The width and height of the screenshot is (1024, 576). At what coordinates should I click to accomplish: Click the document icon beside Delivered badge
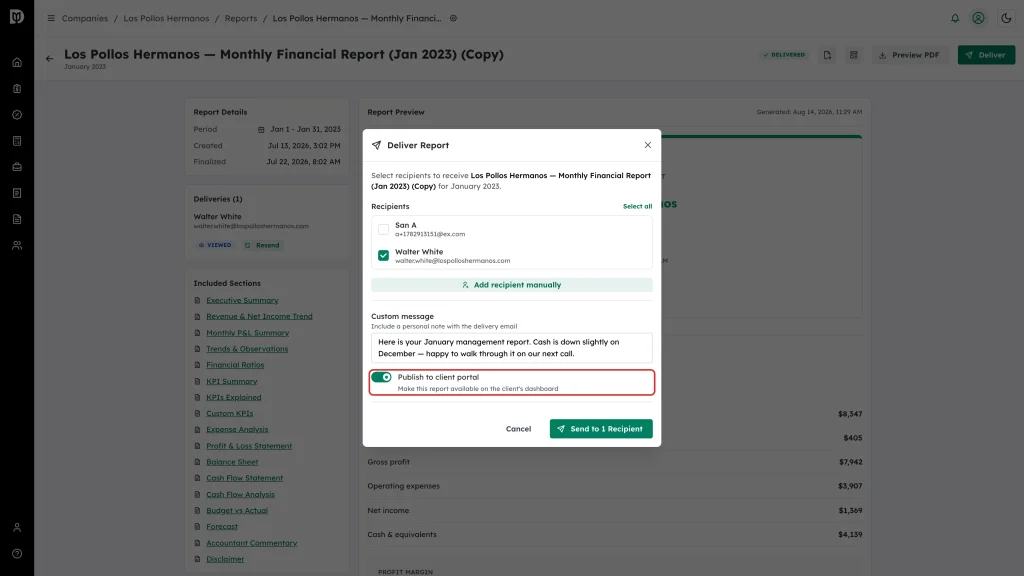827,56
